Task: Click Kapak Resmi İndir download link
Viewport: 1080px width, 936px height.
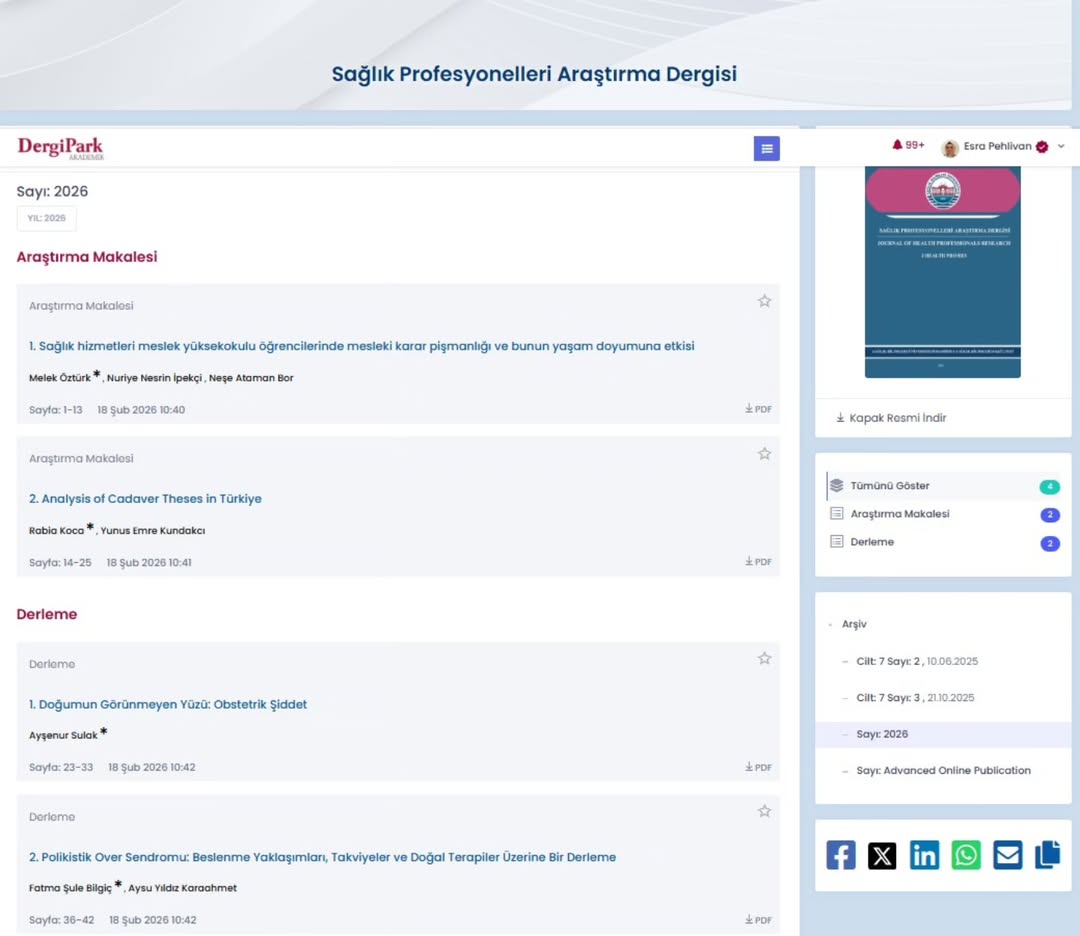Action: pyautogui.click(x=890, y=418)
